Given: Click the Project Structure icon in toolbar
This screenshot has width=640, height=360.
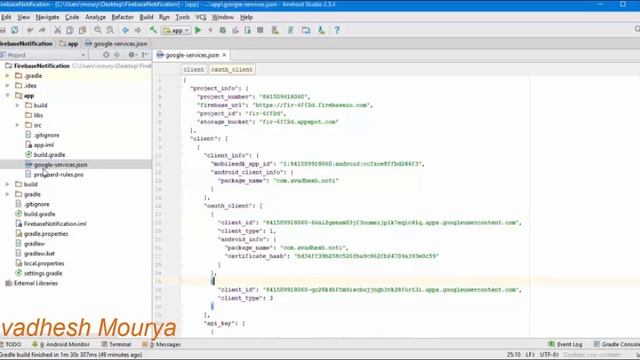Looking at the screenshot, I should [306, 30].
